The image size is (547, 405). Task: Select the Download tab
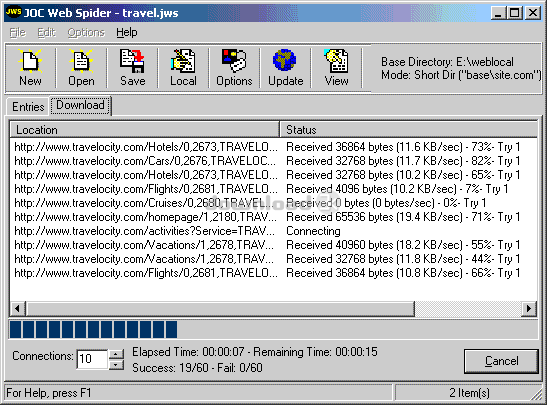point(81,105)
